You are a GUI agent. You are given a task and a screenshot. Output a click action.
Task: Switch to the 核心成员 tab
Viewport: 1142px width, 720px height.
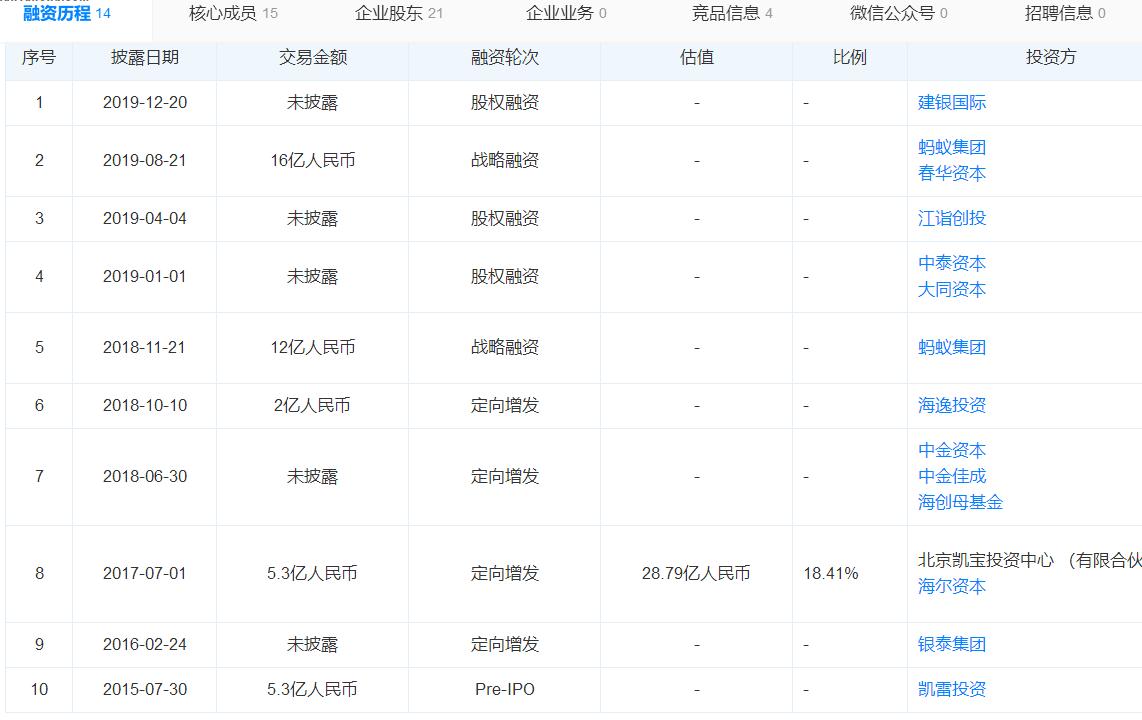[215, 15]
